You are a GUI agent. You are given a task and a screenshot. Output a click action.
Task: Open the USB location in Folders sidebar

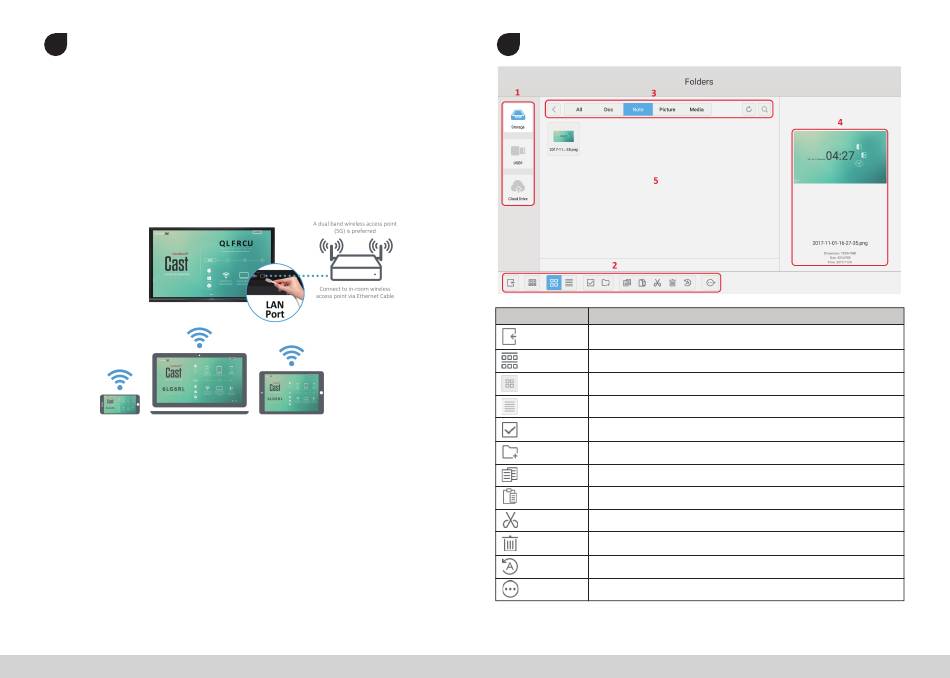click(x=517, y=154)
